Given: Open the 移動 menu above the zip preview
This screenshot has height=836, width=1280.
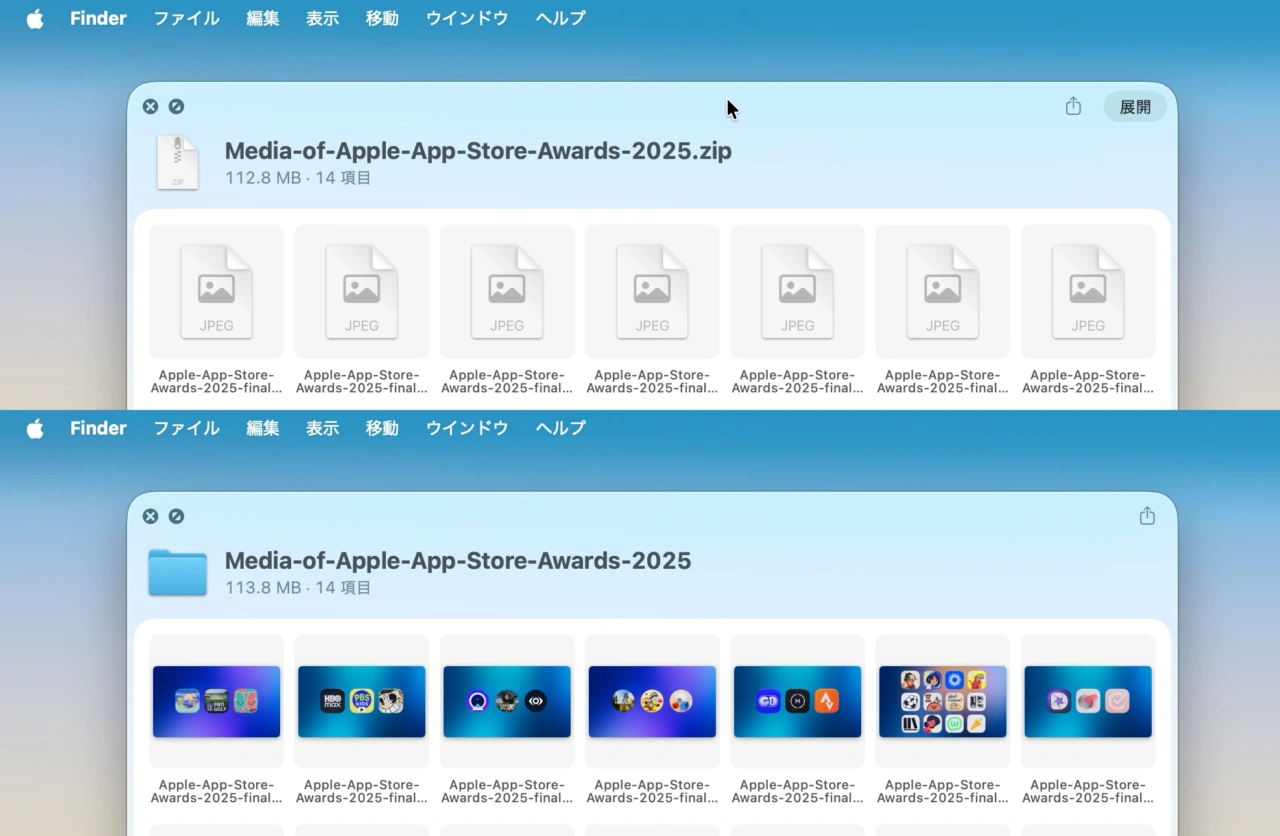Looking at the screenshot, I should [382, 19].
